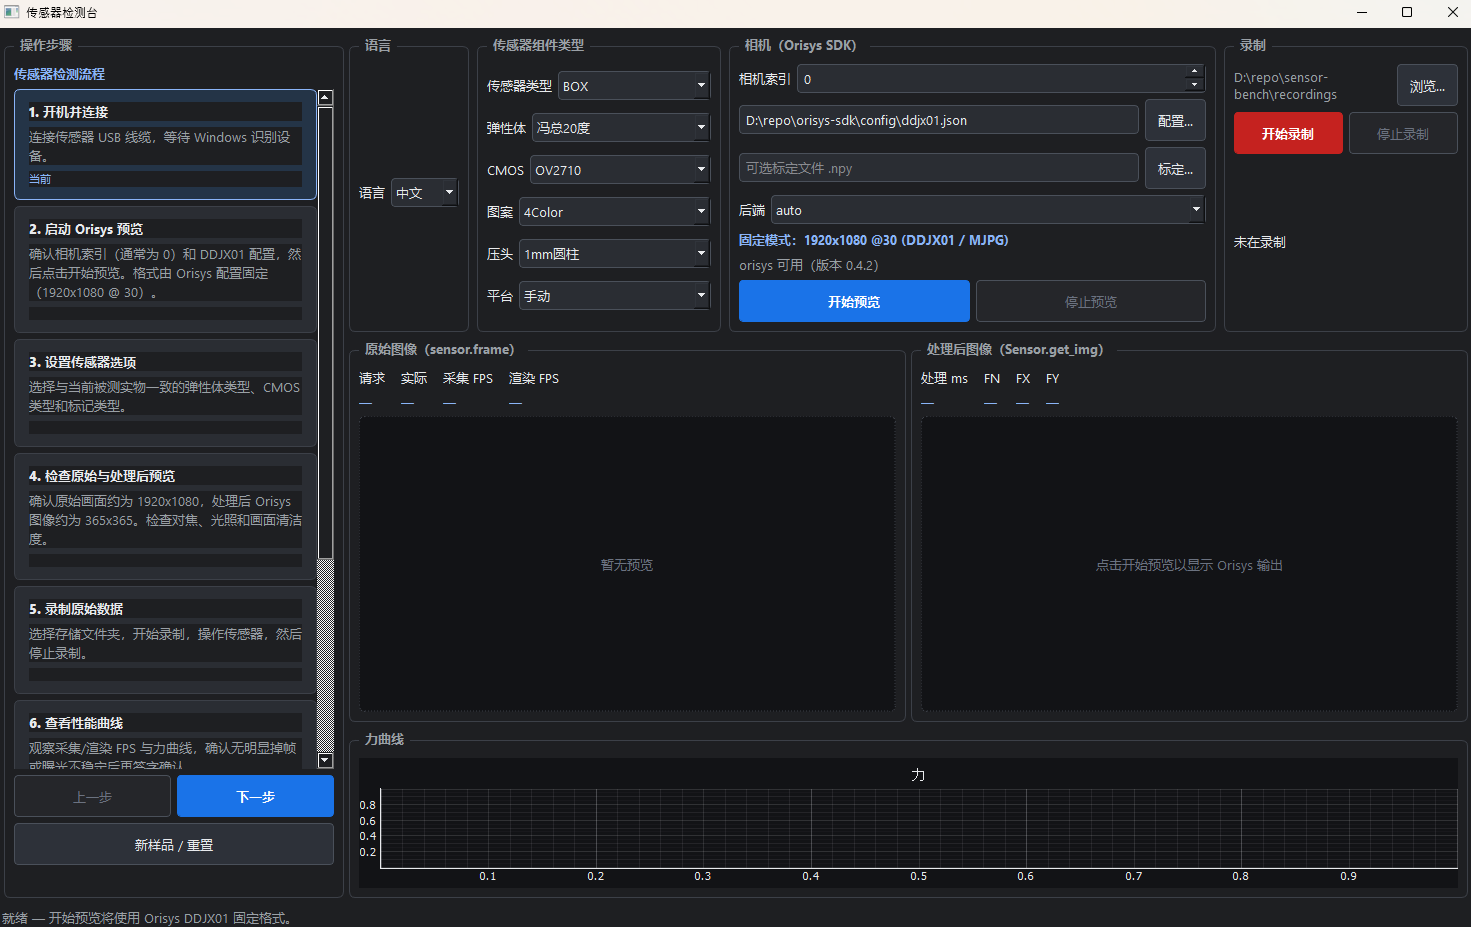This screenshot has width=1471, height=927.
Task: Open the 传感器类型 BOX dropdown
Action: [633, 86]
